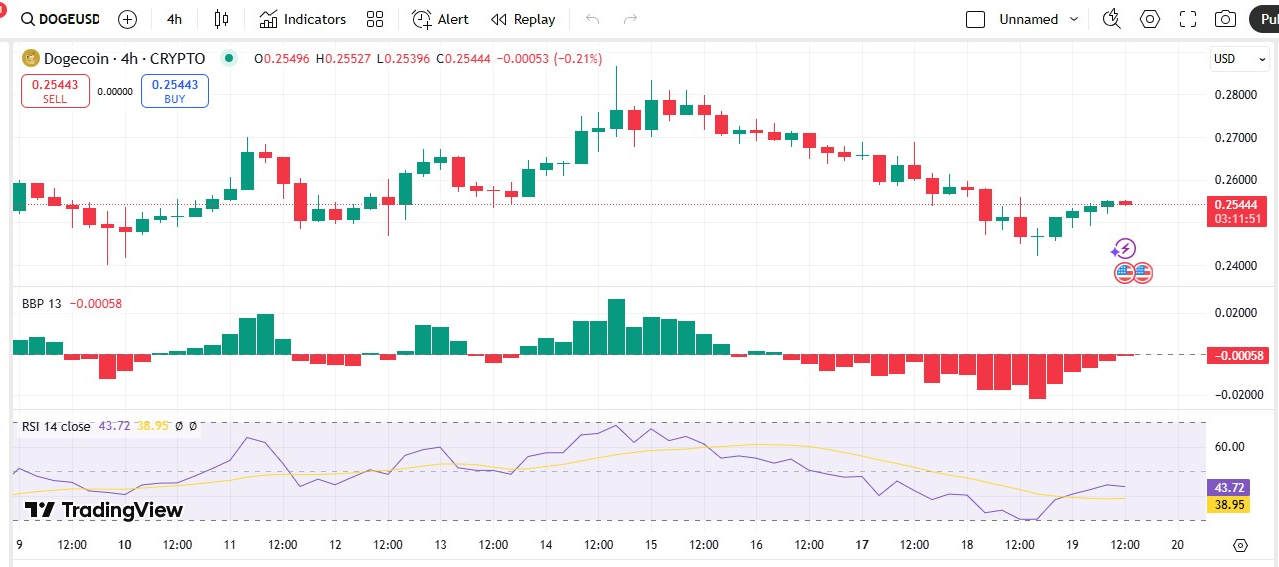Screen dimensions: 1279x567
Task: Click date label 10 on time axis
Action: click(x=125, y=545)
